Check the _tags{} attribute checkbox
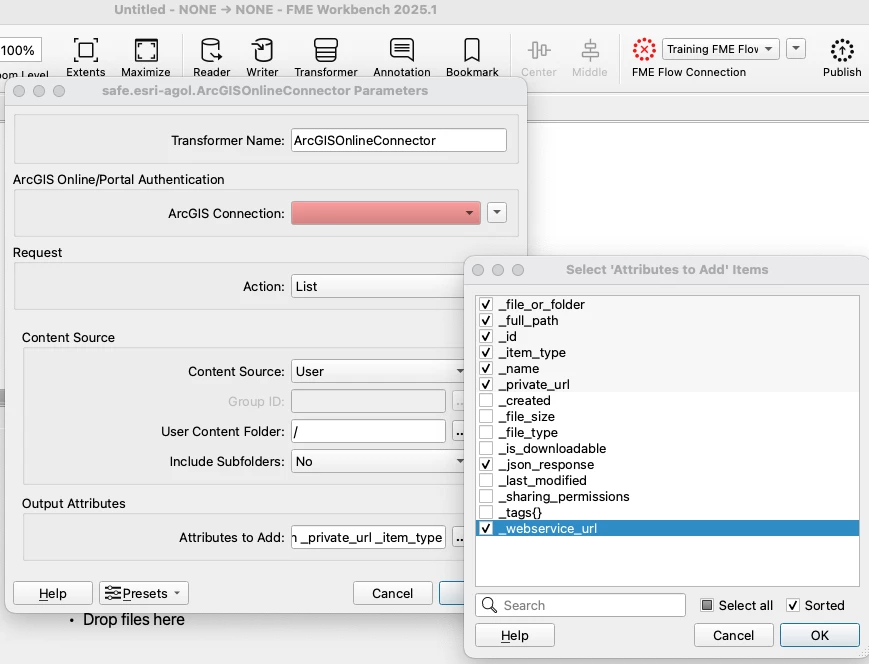869x664 pixels. pyautogui.click(x=486, y=513)
